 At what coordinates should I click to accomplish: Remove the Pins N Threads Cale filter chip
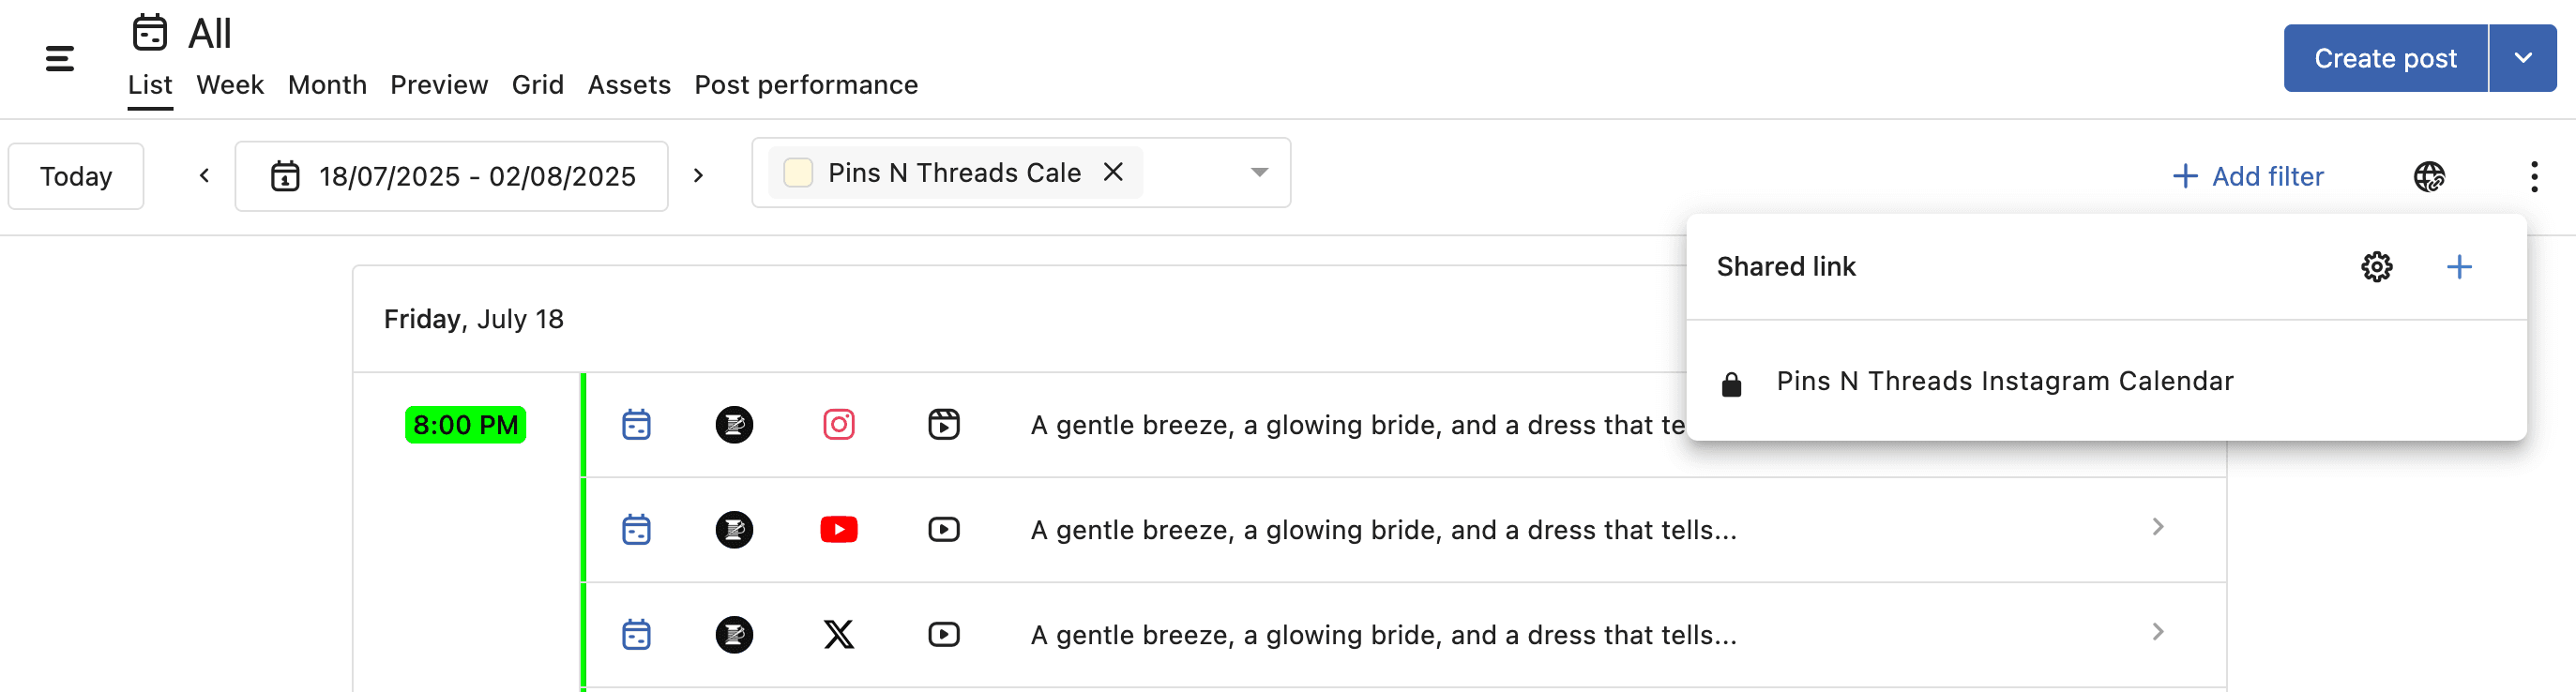click(x=1113, y=173)
